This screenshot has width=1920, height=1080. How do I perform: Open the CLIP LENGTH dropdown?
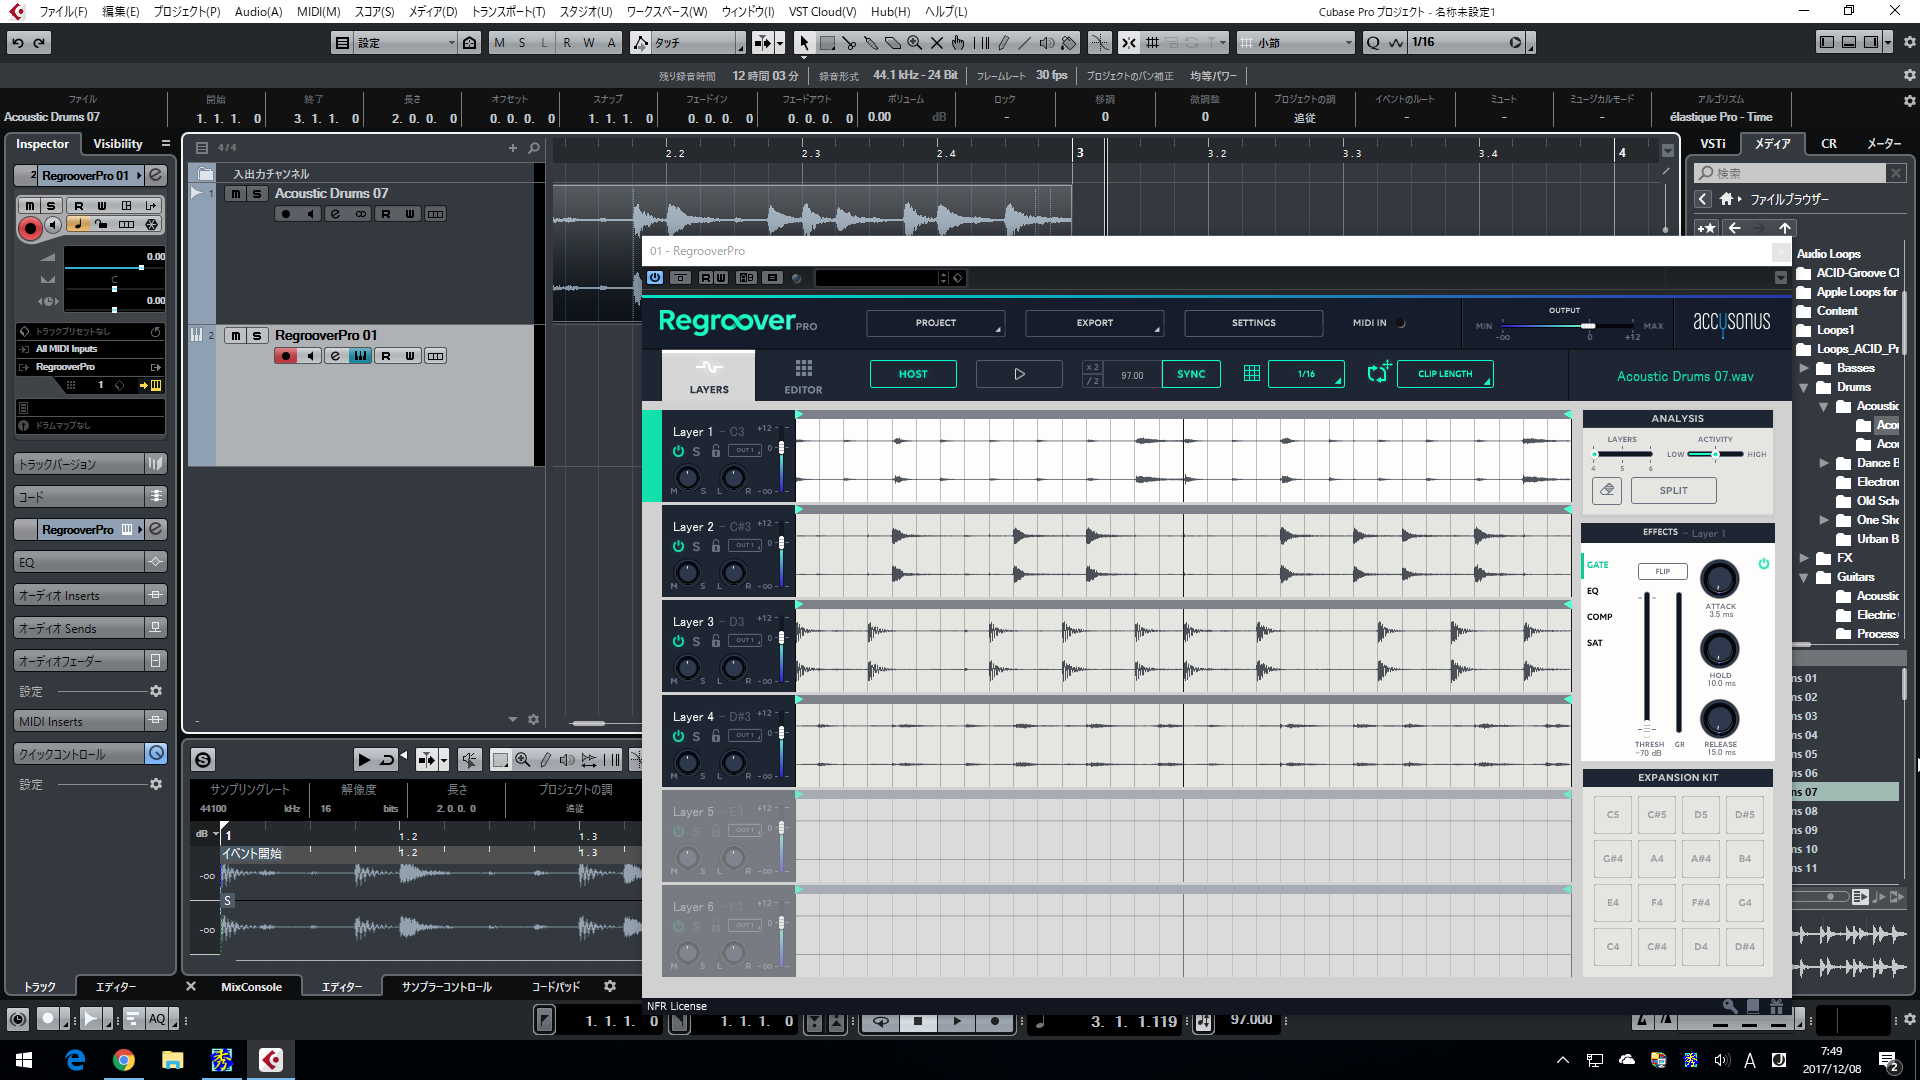(x=1445, y=374)
